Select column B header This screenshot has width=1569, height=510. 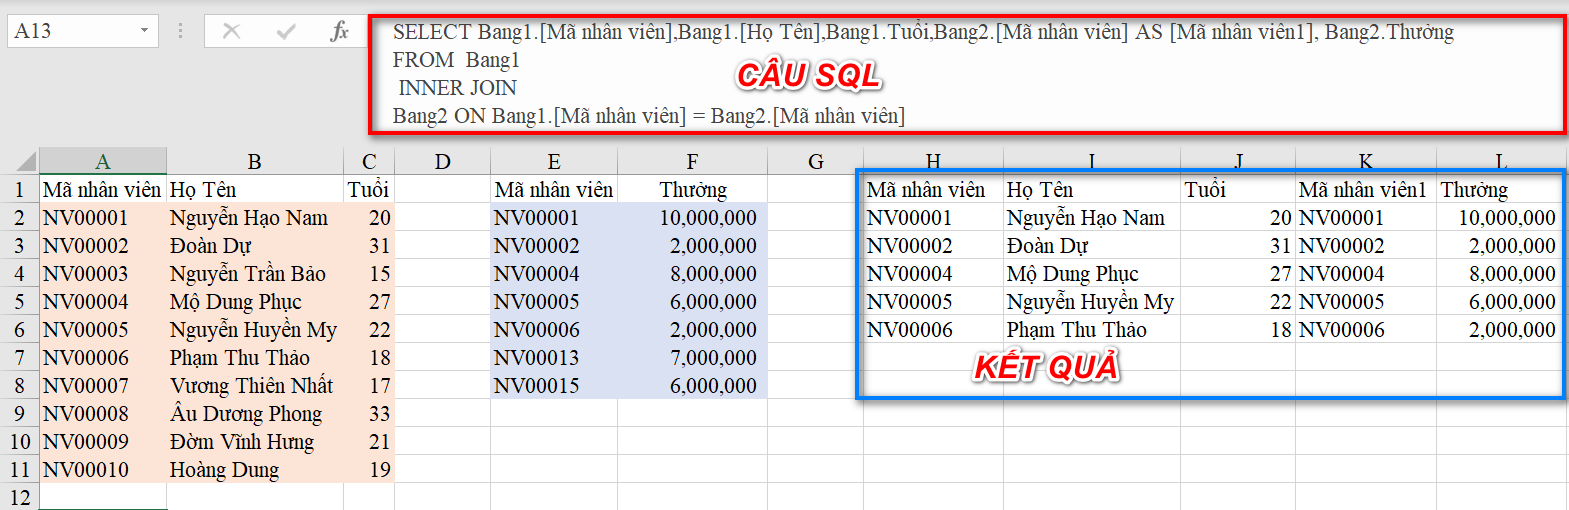coord(254,162)
